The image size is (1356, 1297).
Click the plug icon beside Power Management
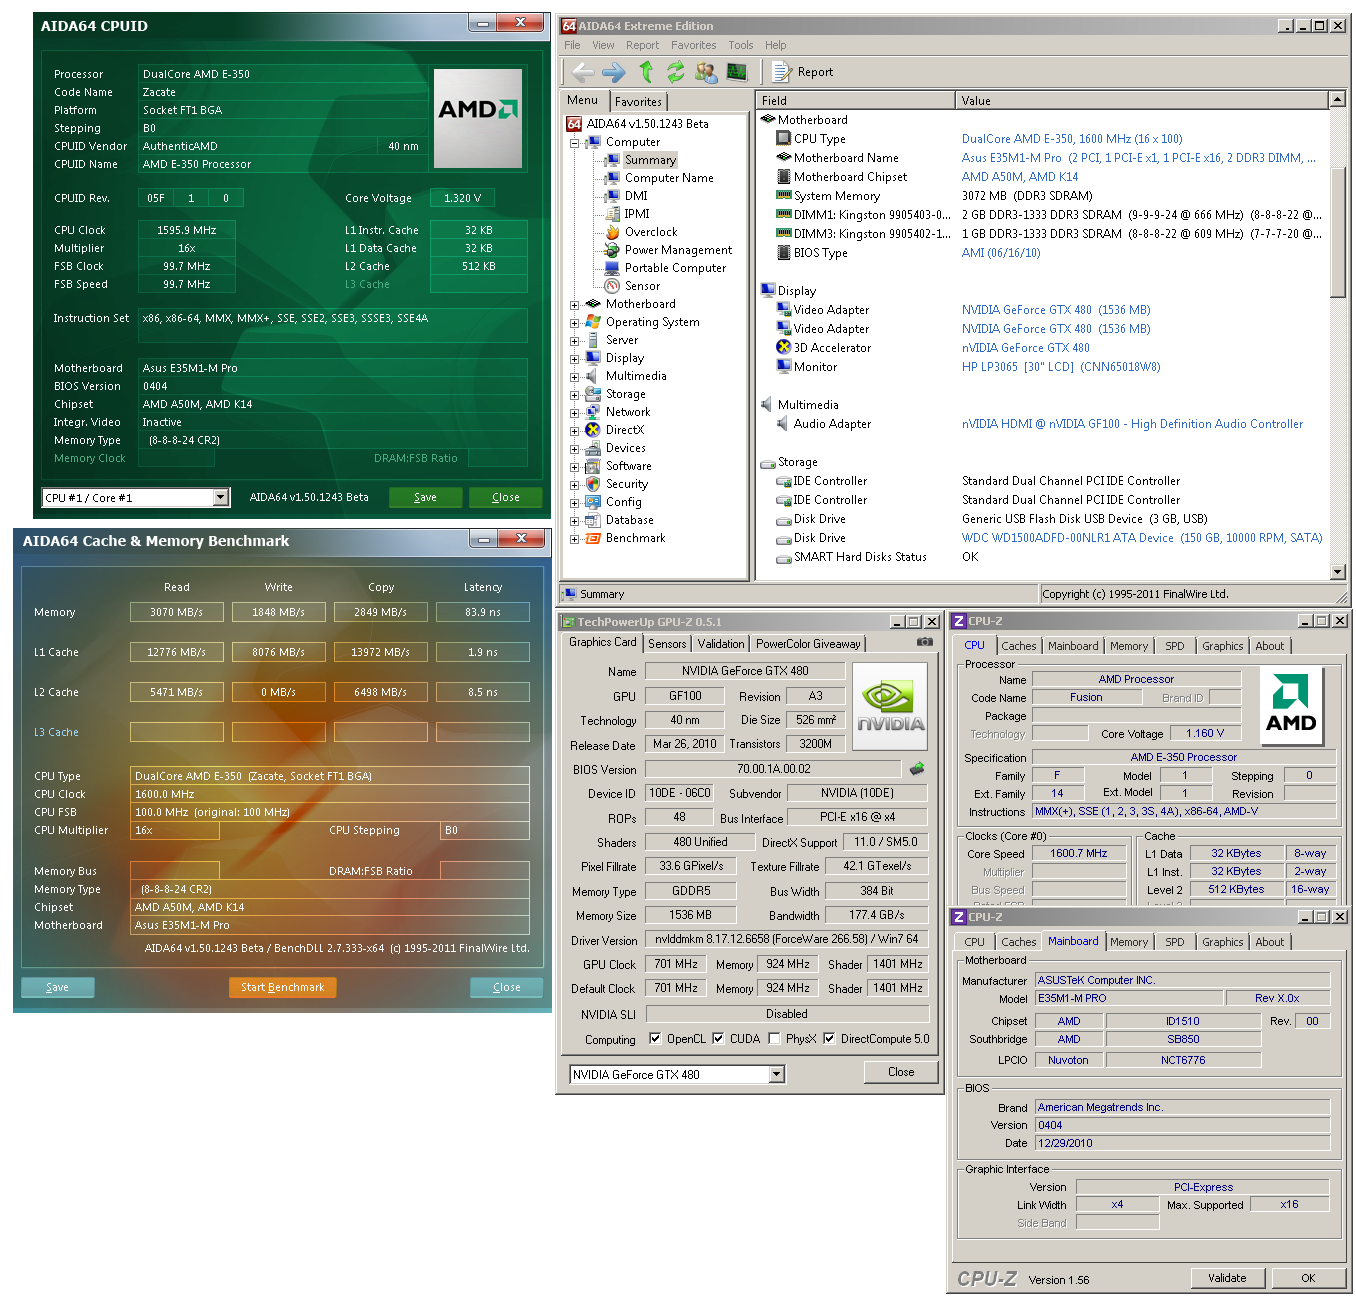click(613, 250)
